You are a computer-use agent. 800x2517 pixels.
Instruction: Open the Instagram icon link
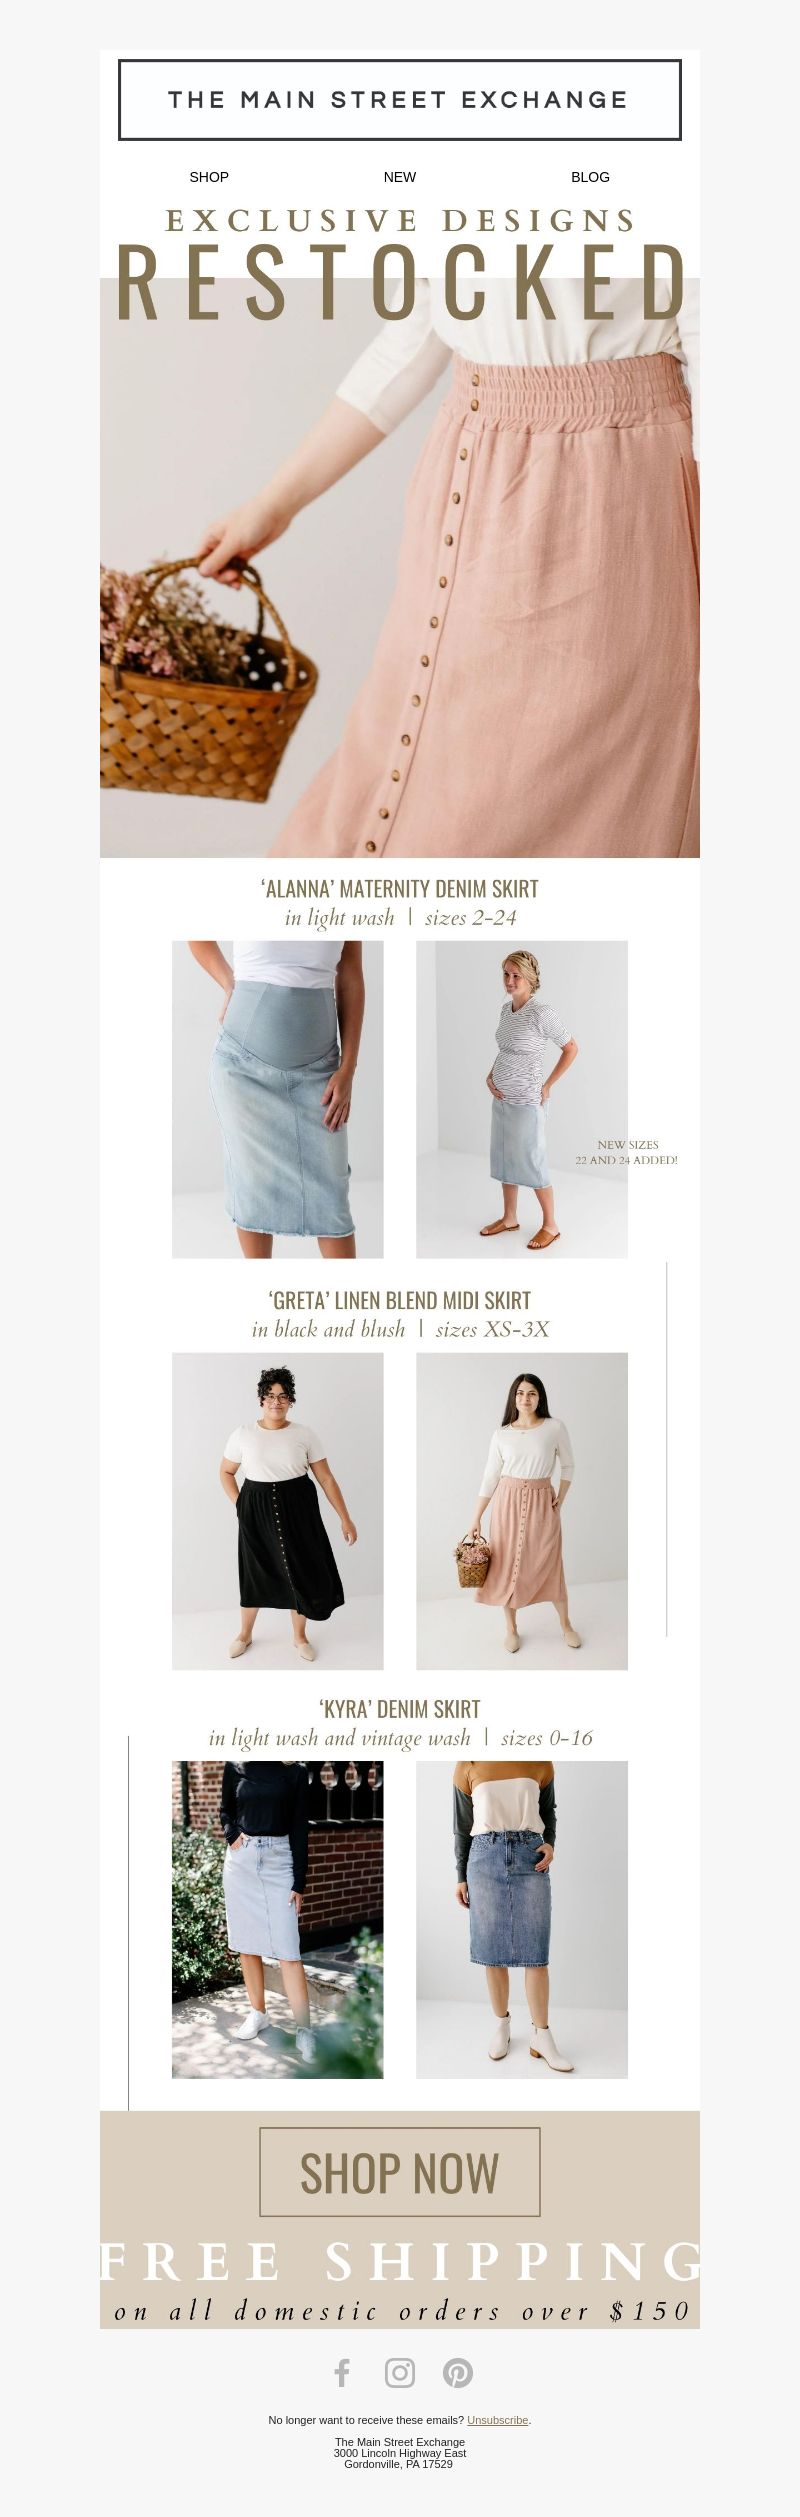(x=400, y=2372)
